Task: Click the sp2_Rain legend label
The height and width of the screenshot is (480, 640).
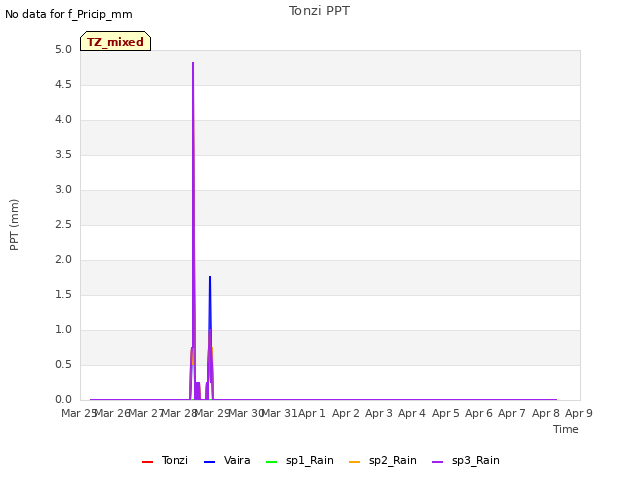Action: coord(393,460)
